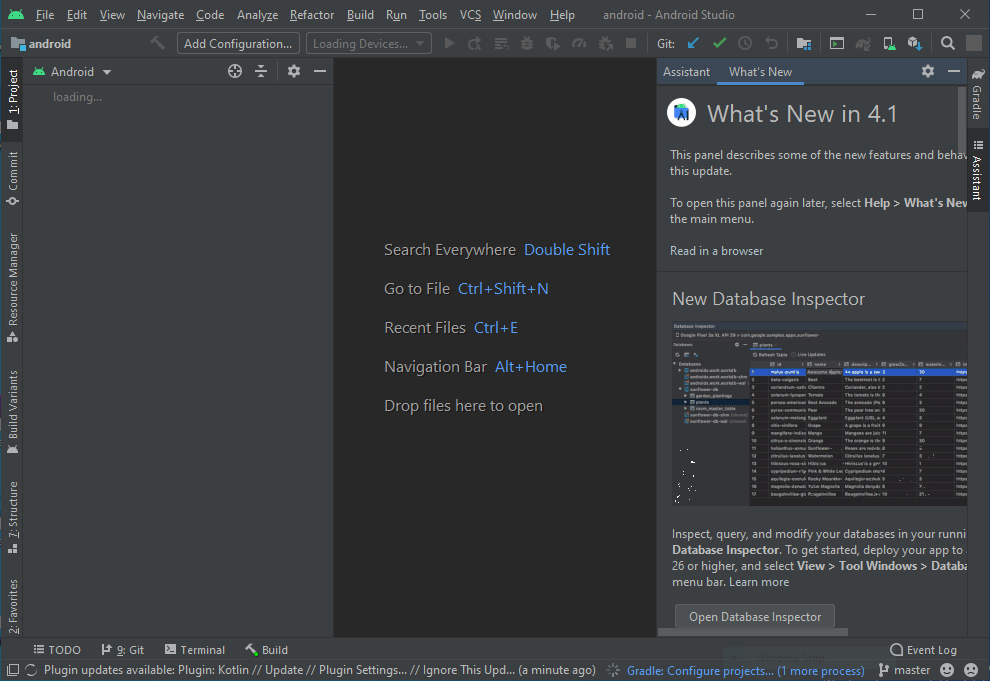The image size is (990, 681).
Task: Click the android project breadcrumb in the navigation bar
Action: 42,44
